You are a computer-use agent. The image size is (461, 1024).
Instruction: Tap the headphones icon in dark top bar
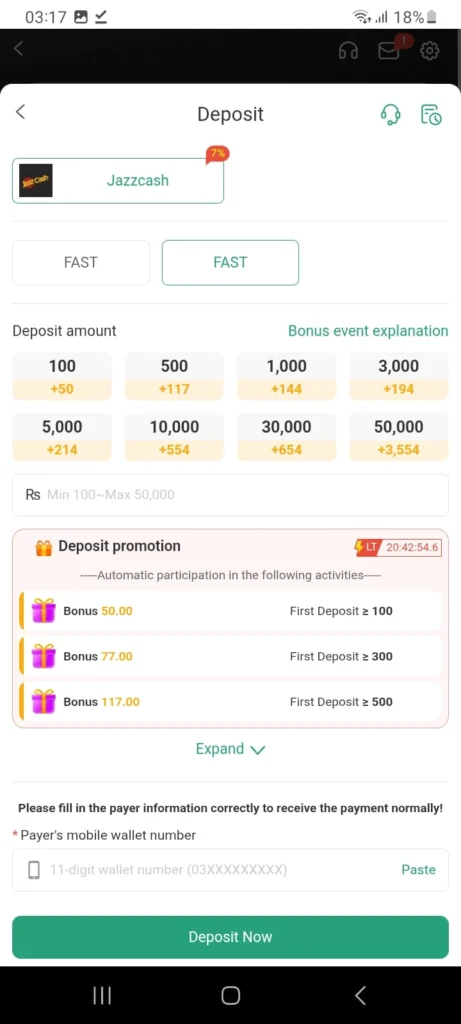click(349, 50)
